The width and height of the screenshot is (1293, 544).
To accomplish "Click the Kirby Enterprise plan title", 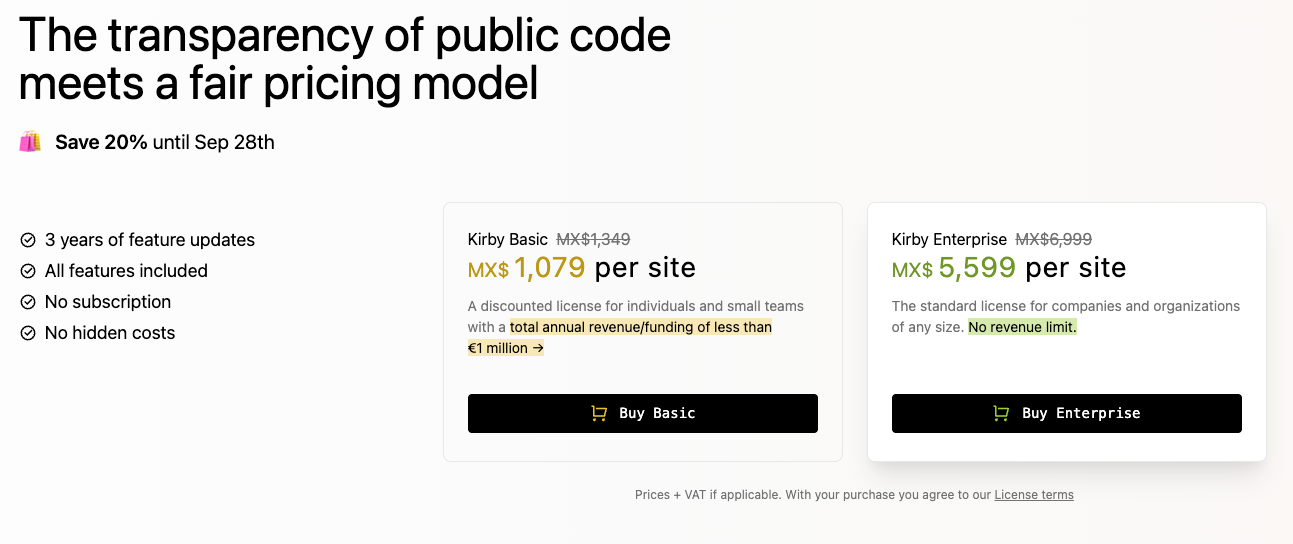I will 950,240.
